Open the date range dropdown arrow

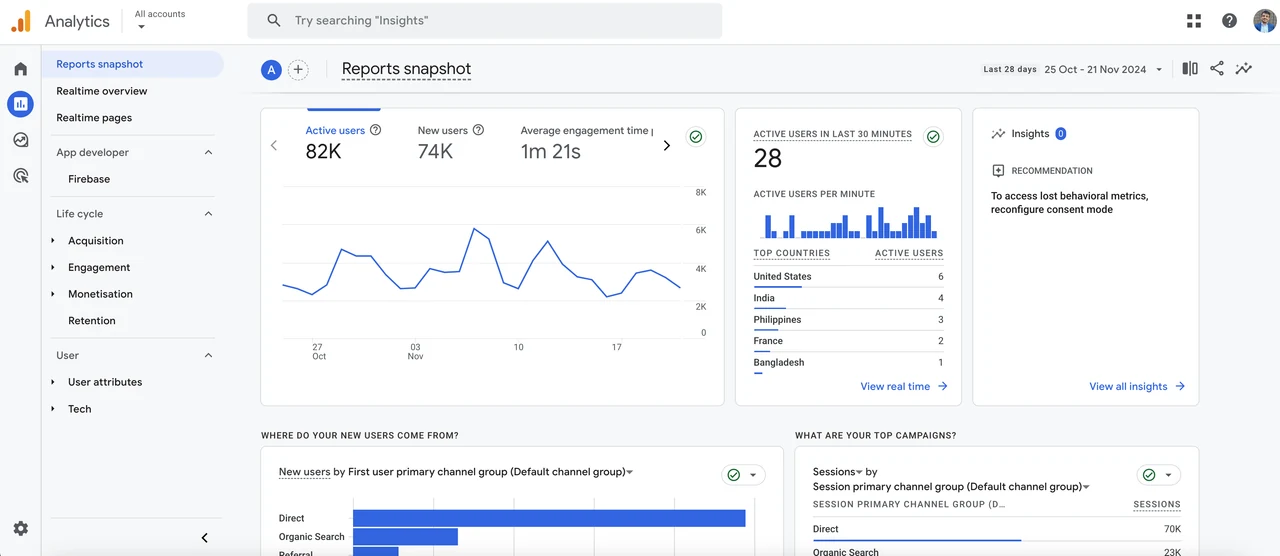[x=1159, y=70]
